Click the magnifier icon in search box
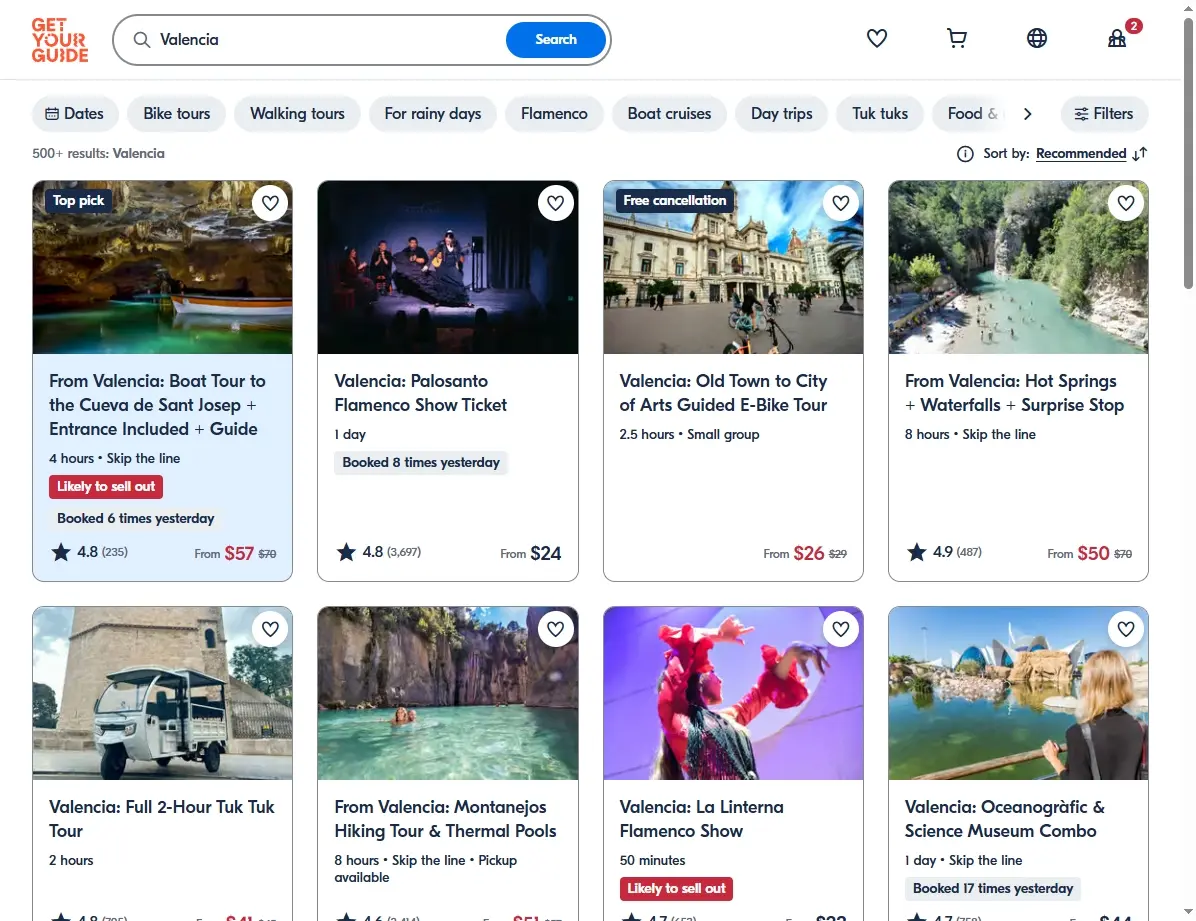The width and height of the screenshot is (1196, 921). click(x=142, y=40)
